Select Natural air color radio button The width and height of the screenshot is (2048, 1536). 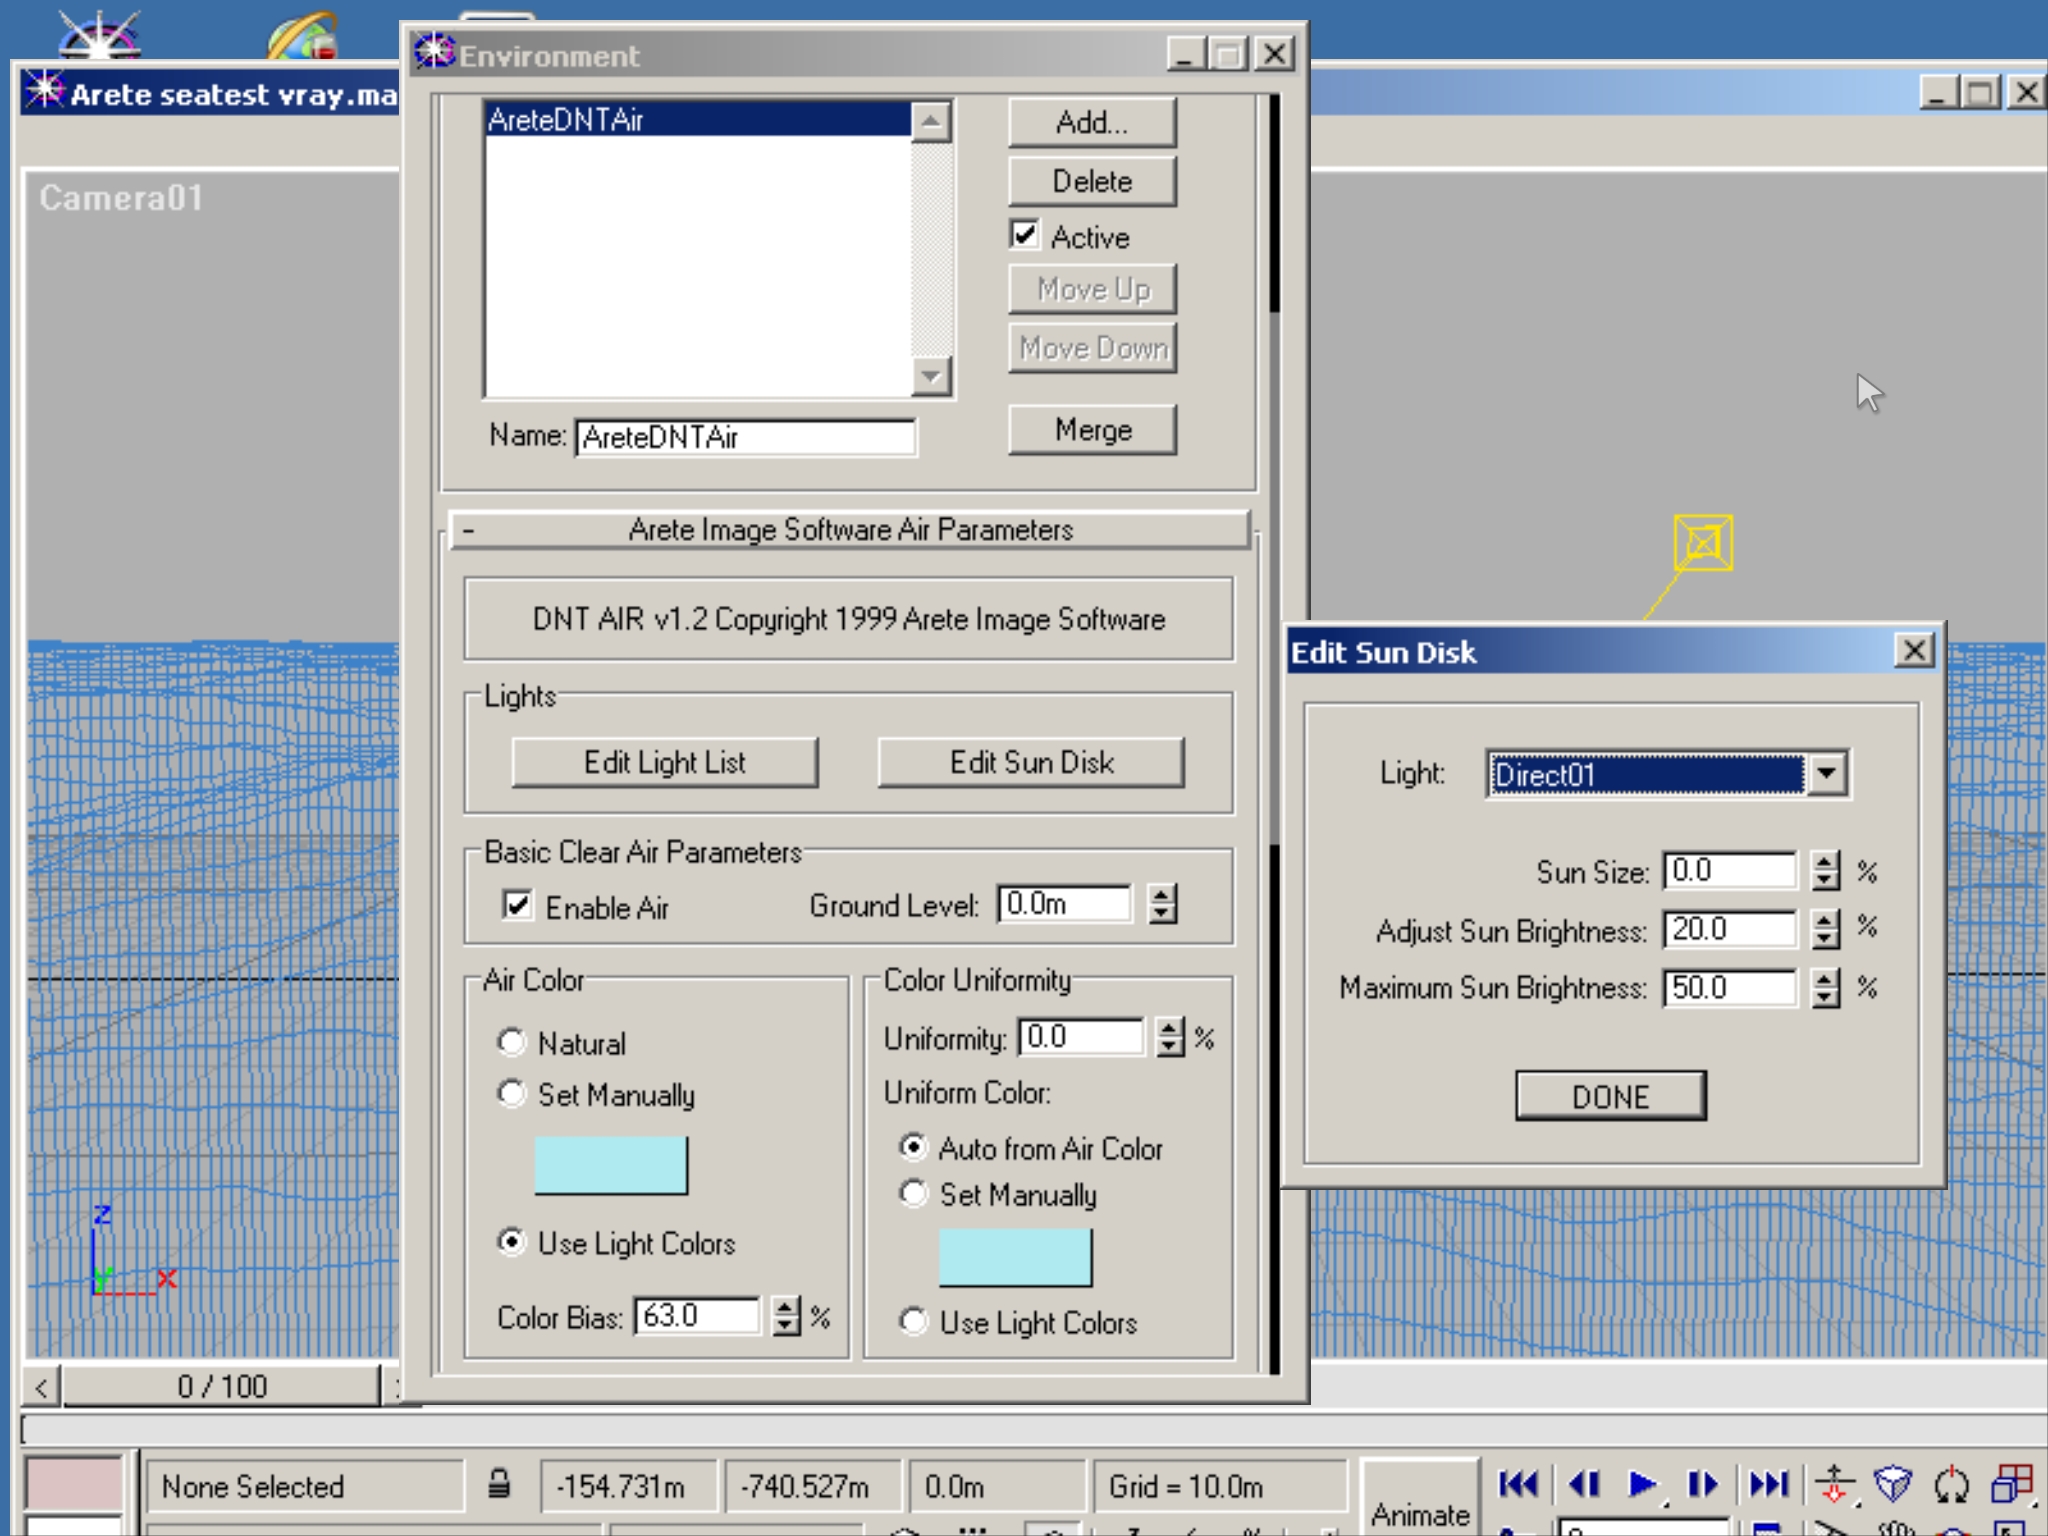(x=512, y=1042)
